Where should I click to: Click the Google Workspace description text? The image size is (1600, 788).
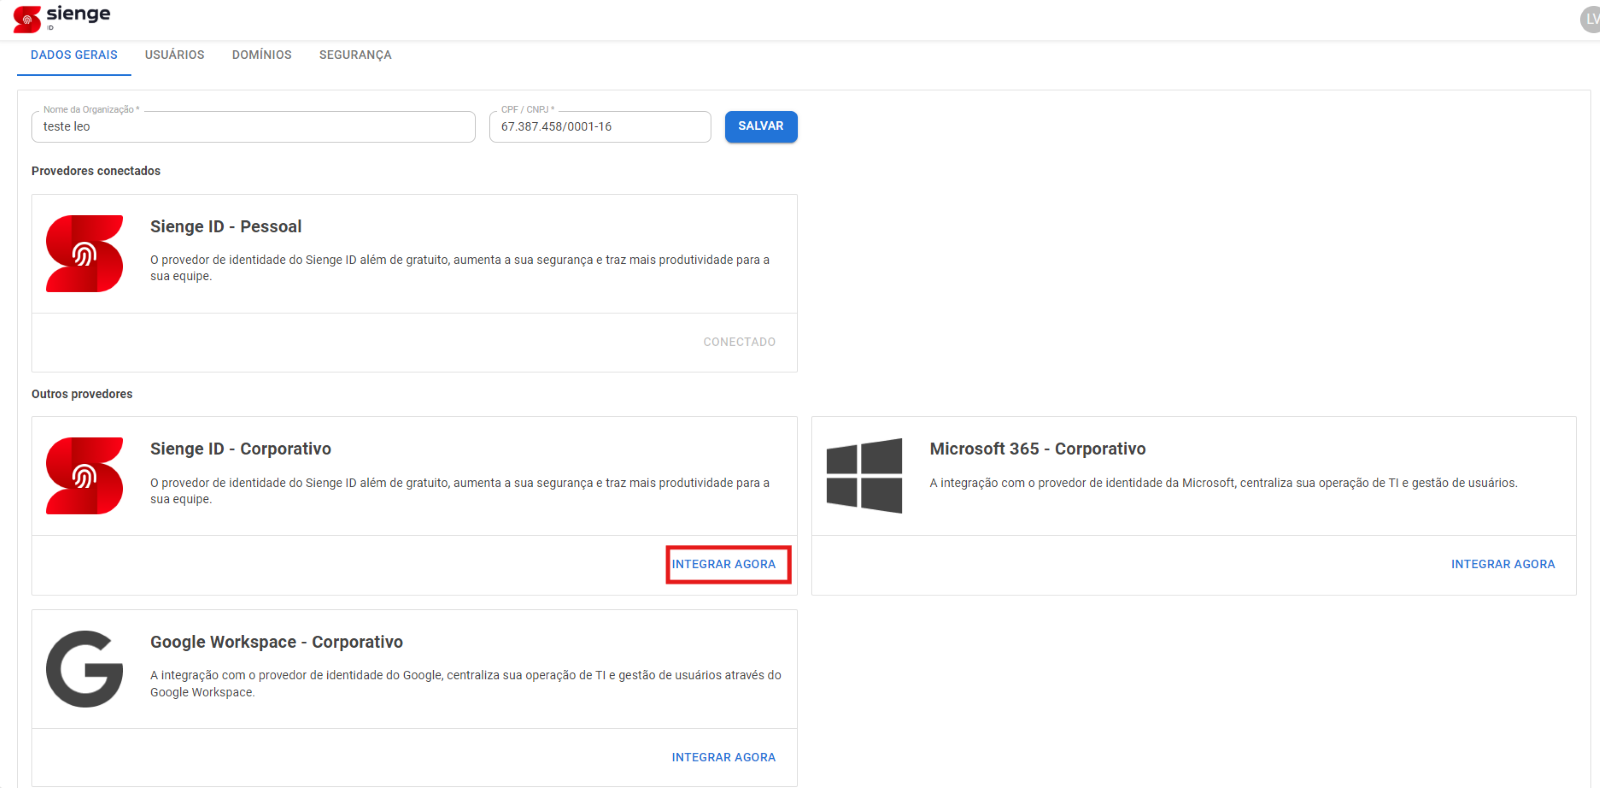[x=466, y=684]
